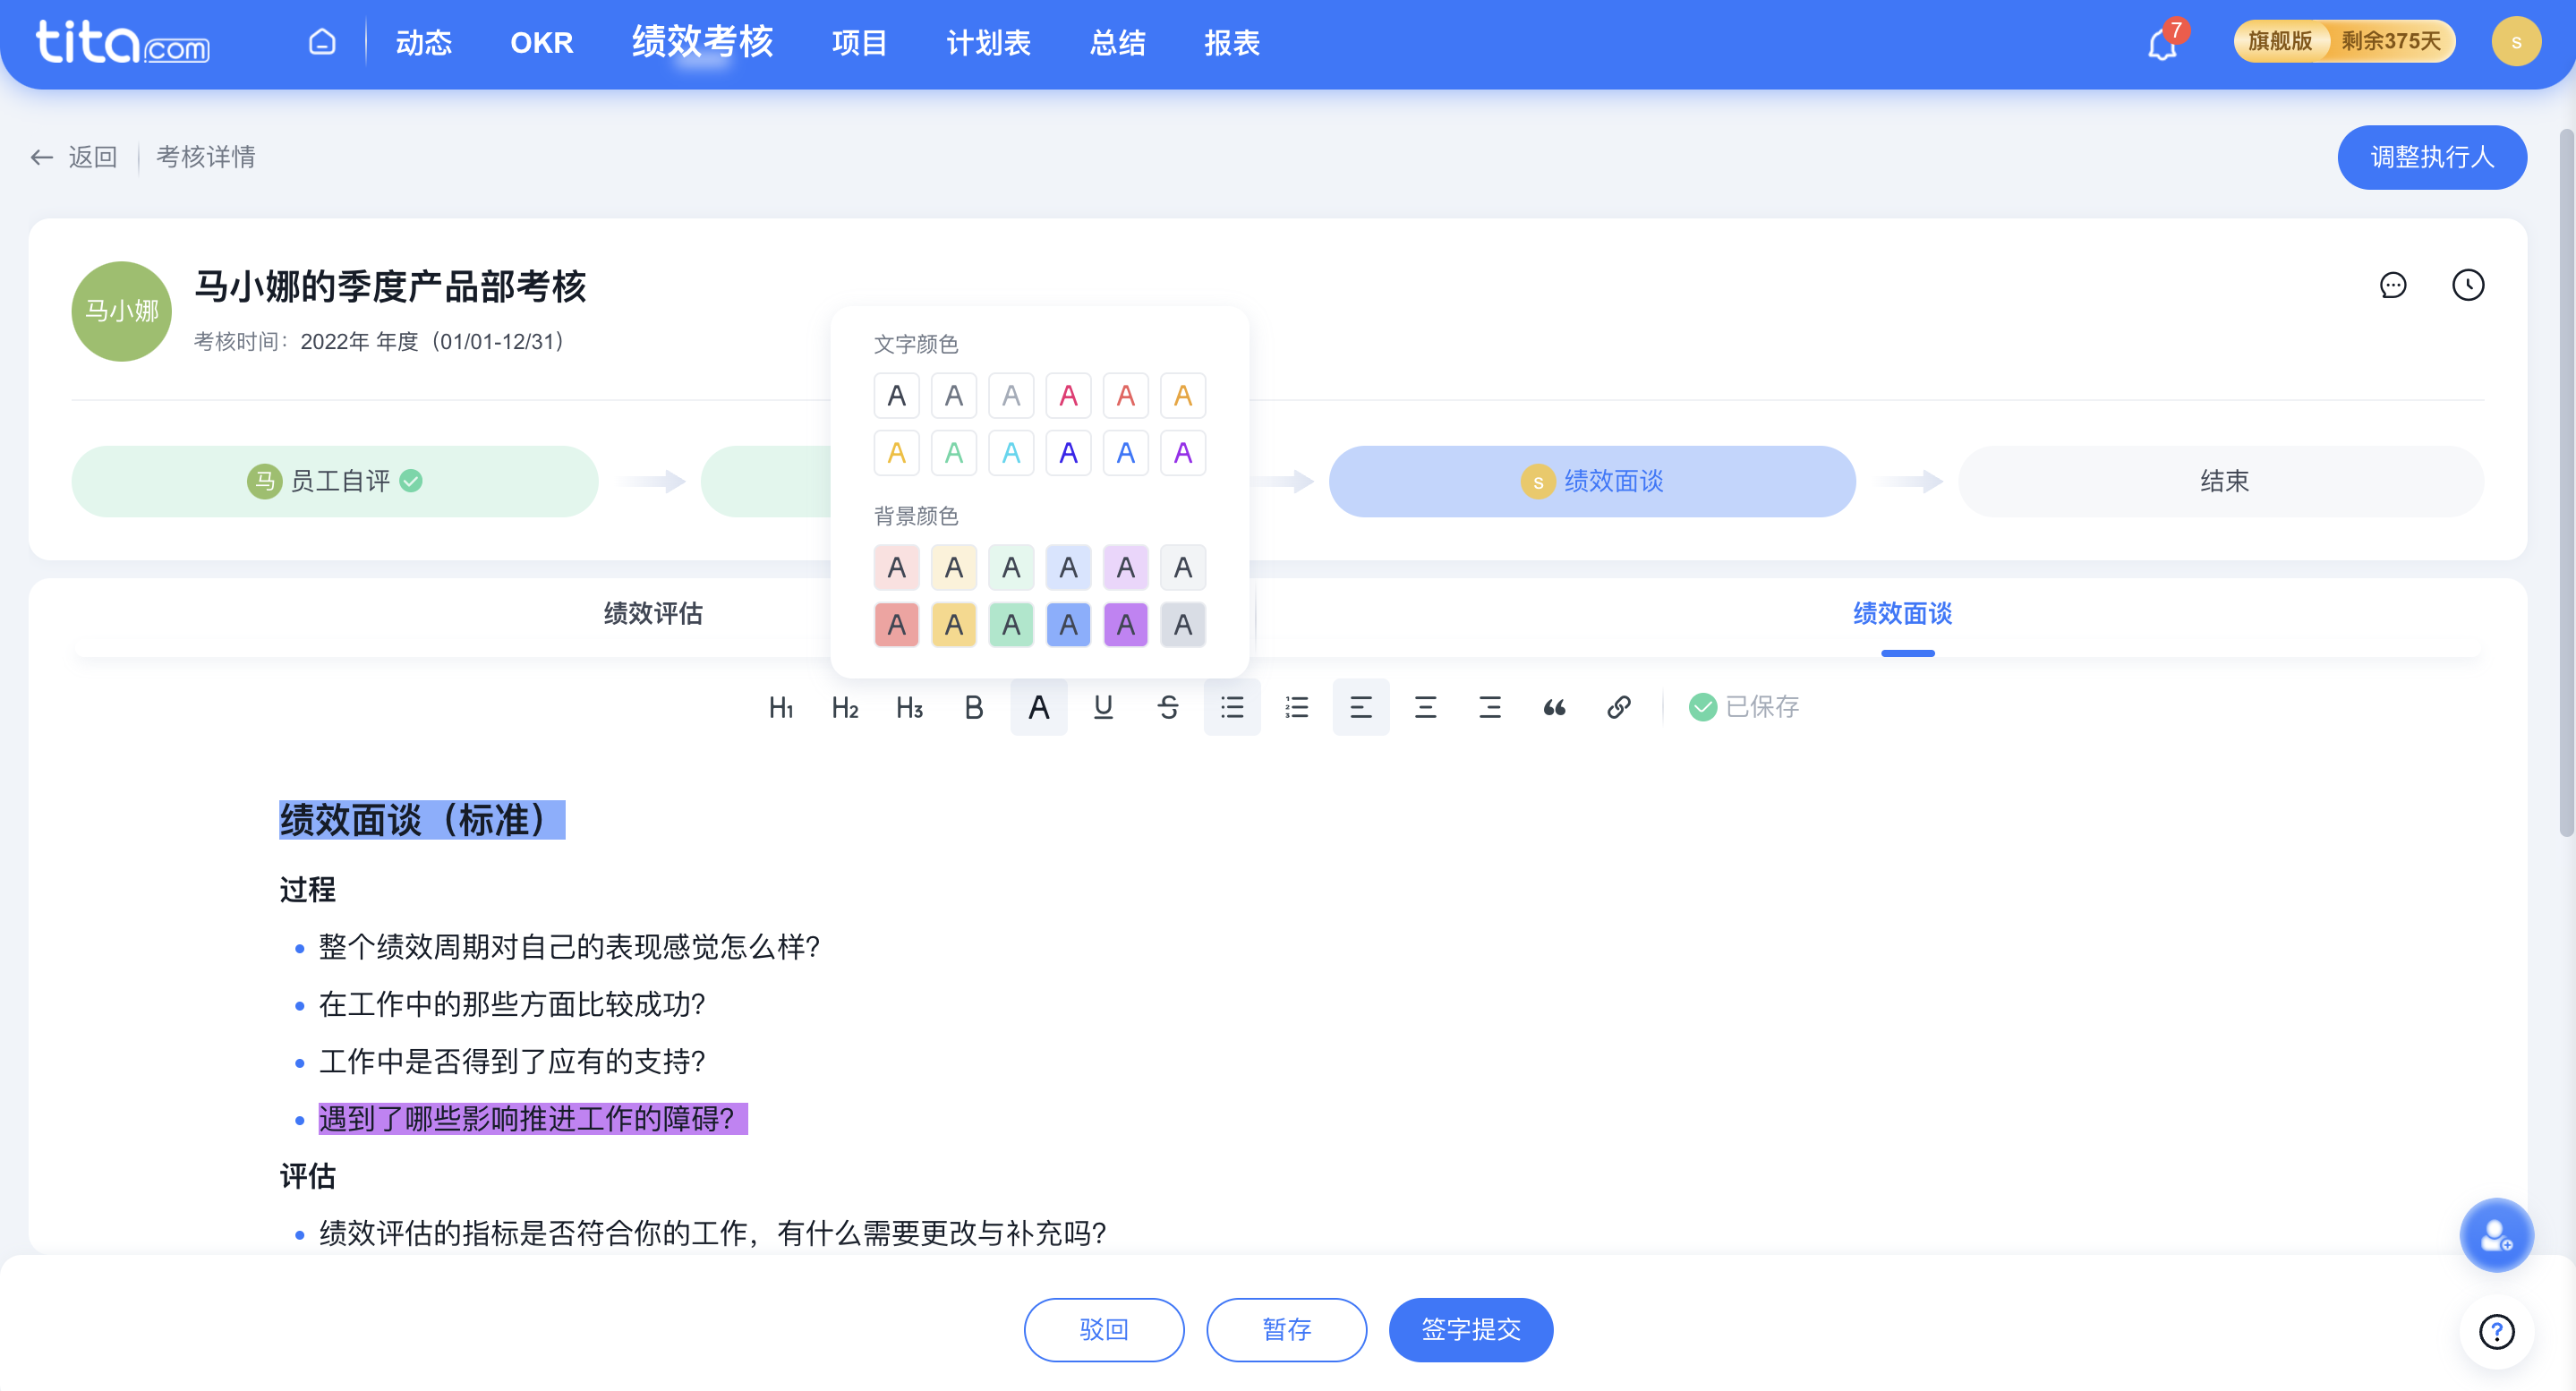Open the OKR menu
2576x1391 pixels.
(542, 43)
